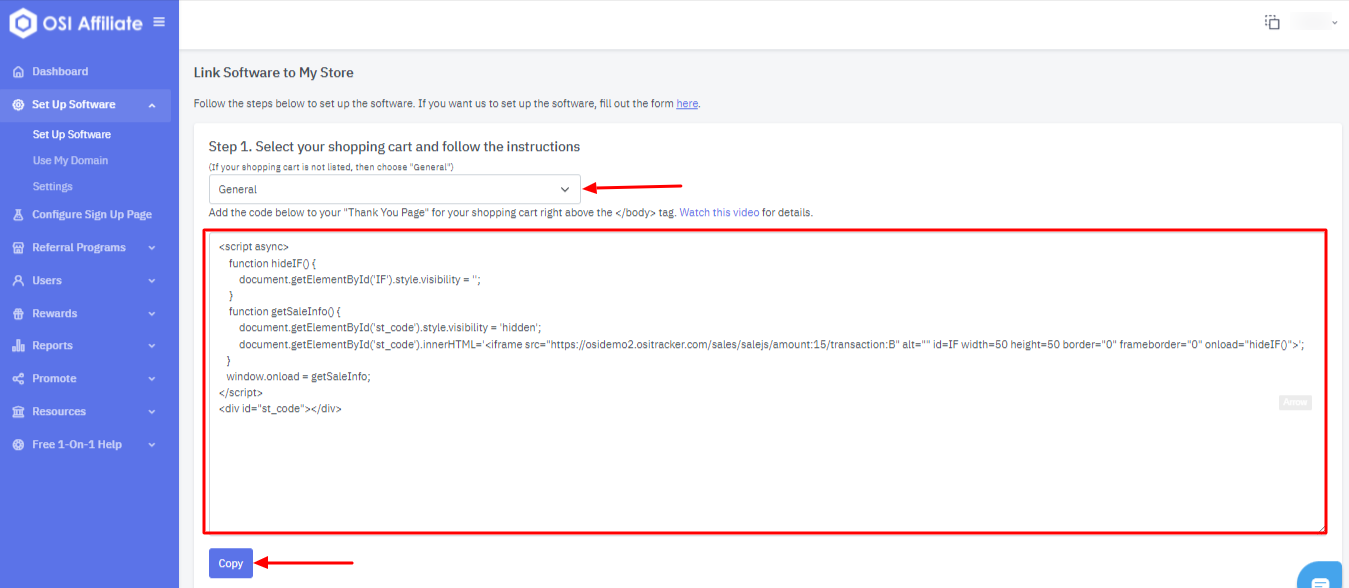This screenshot has width=1349, height=588.
Task: Expand the Users menu chevron
Action: [152, 281]
